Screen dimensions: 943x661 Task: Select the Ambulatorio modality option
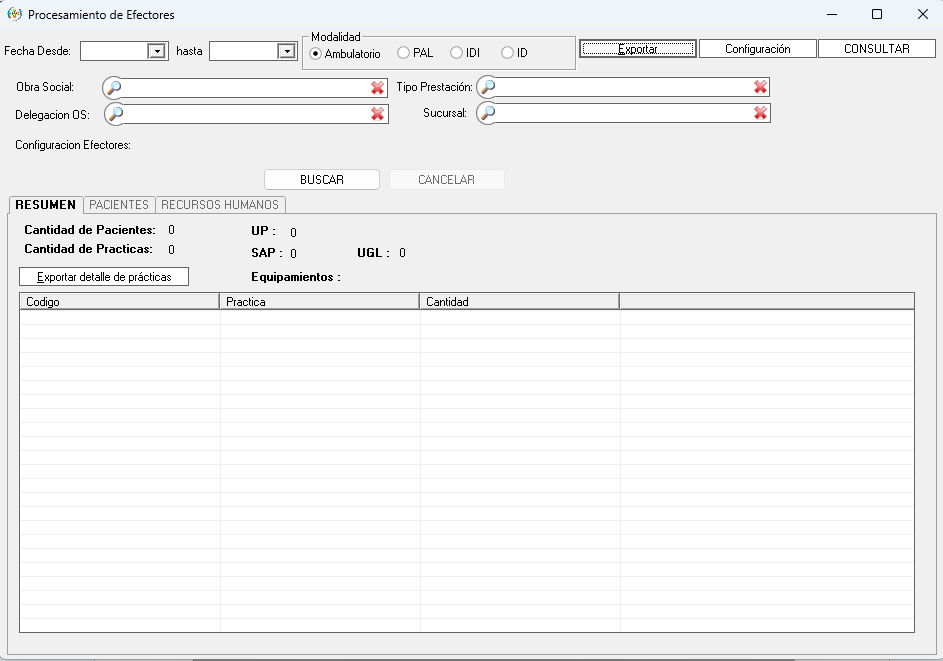tap(316, 53)
